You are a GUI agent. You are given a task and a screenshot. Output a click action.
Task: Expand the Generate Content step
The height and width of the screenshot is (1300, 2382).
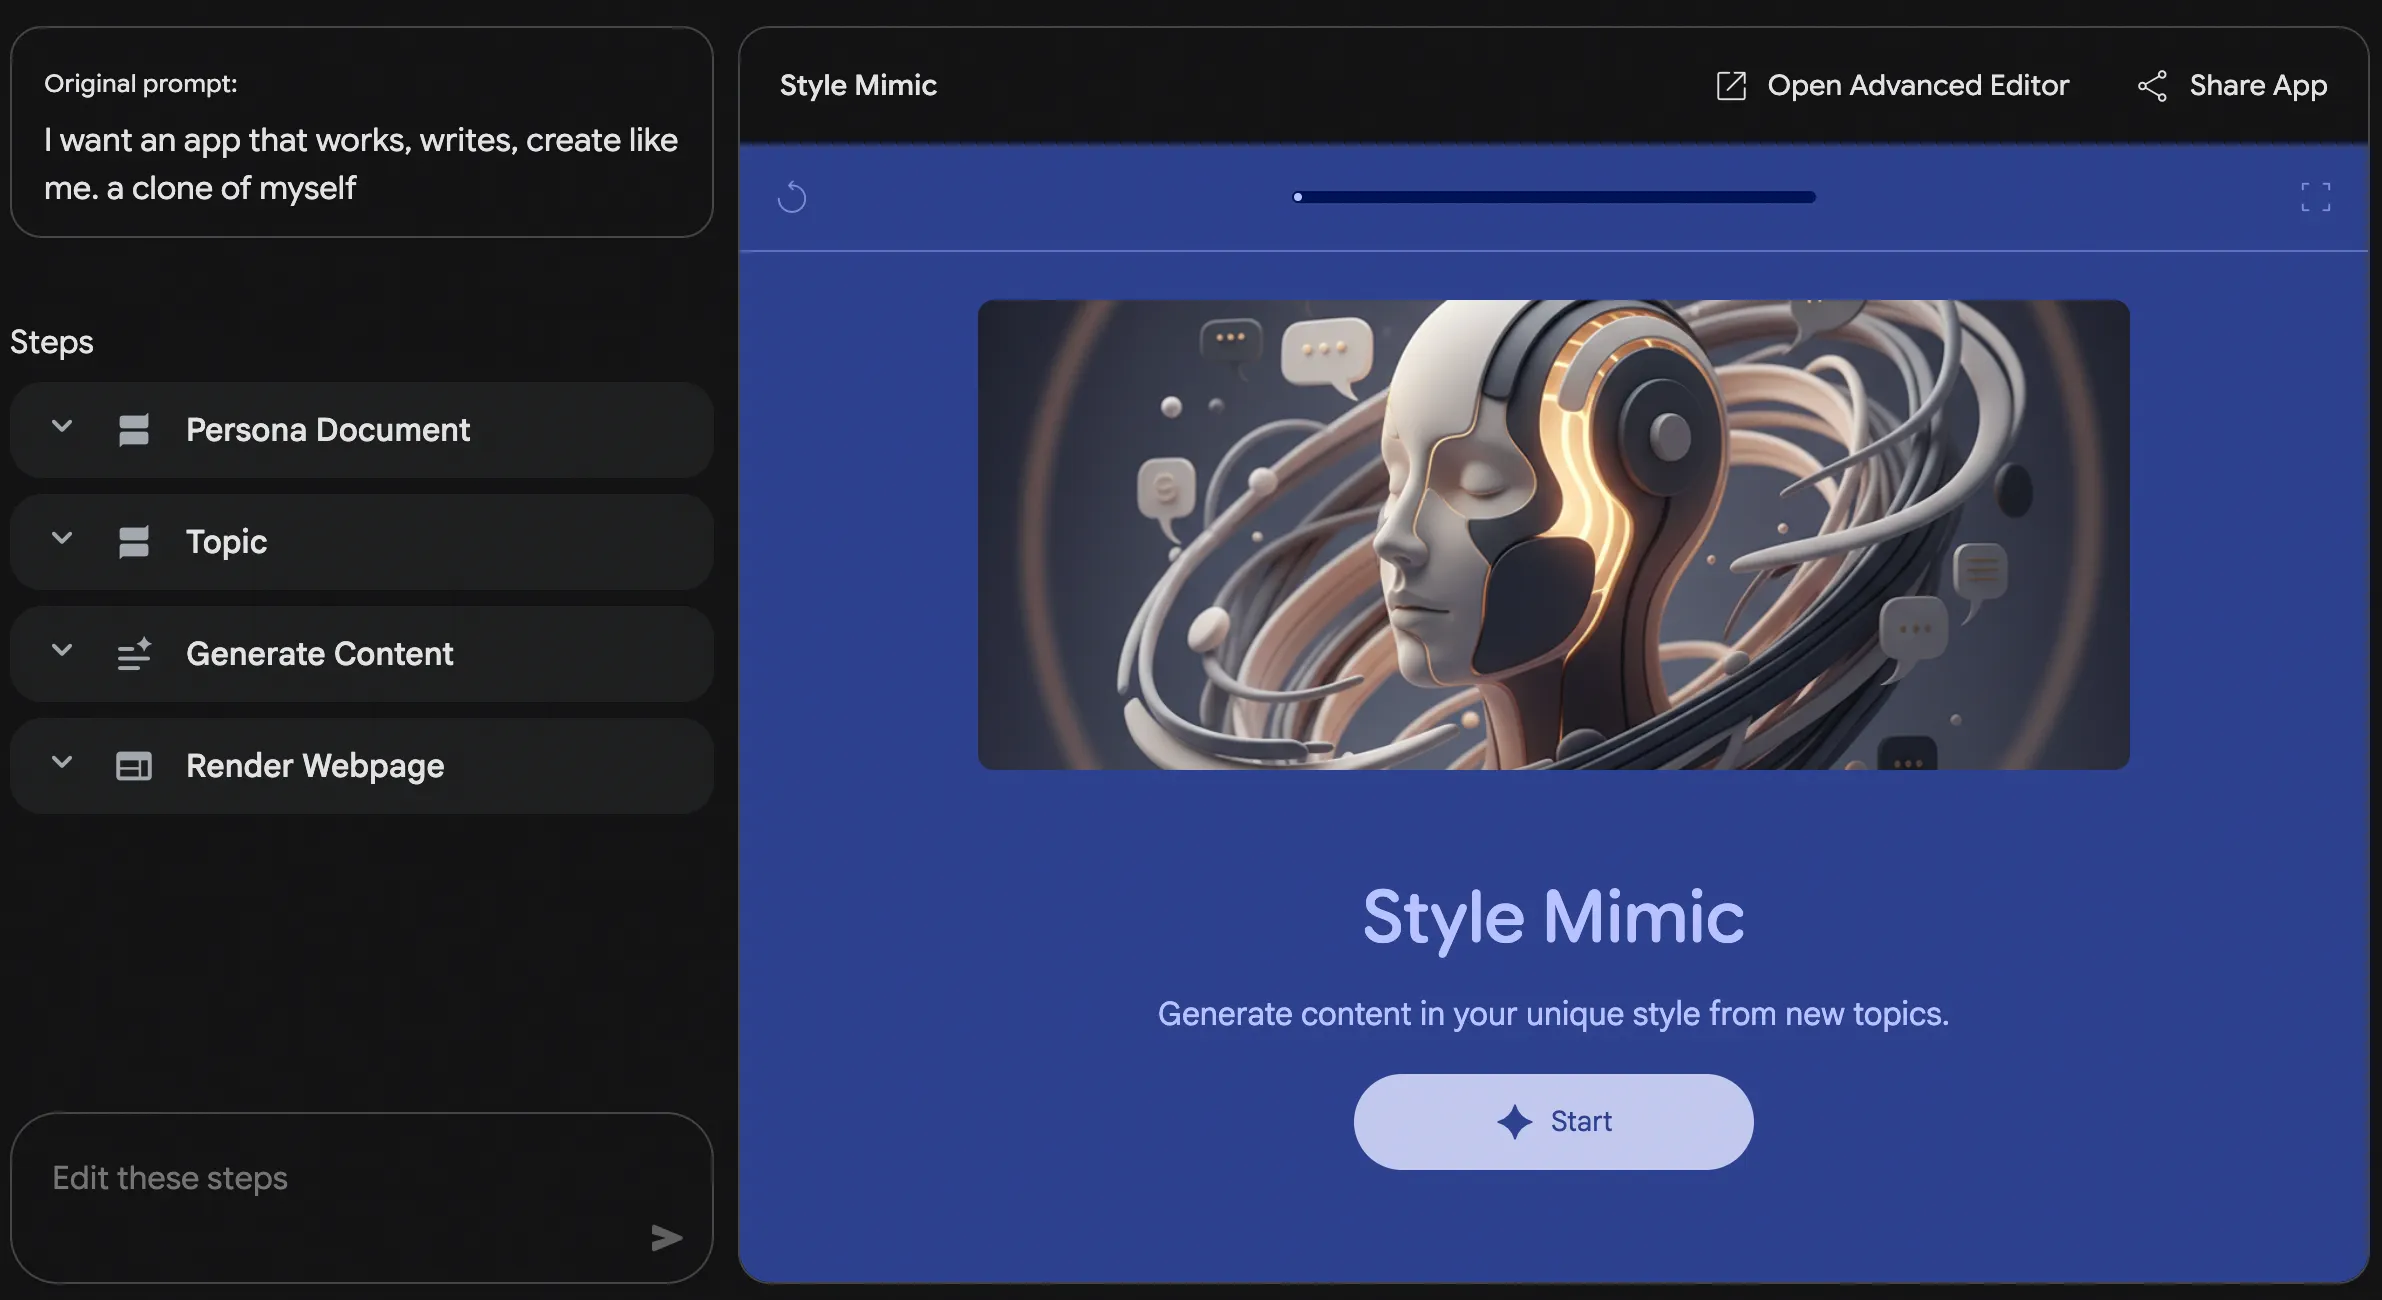click(x=61, y=650)
